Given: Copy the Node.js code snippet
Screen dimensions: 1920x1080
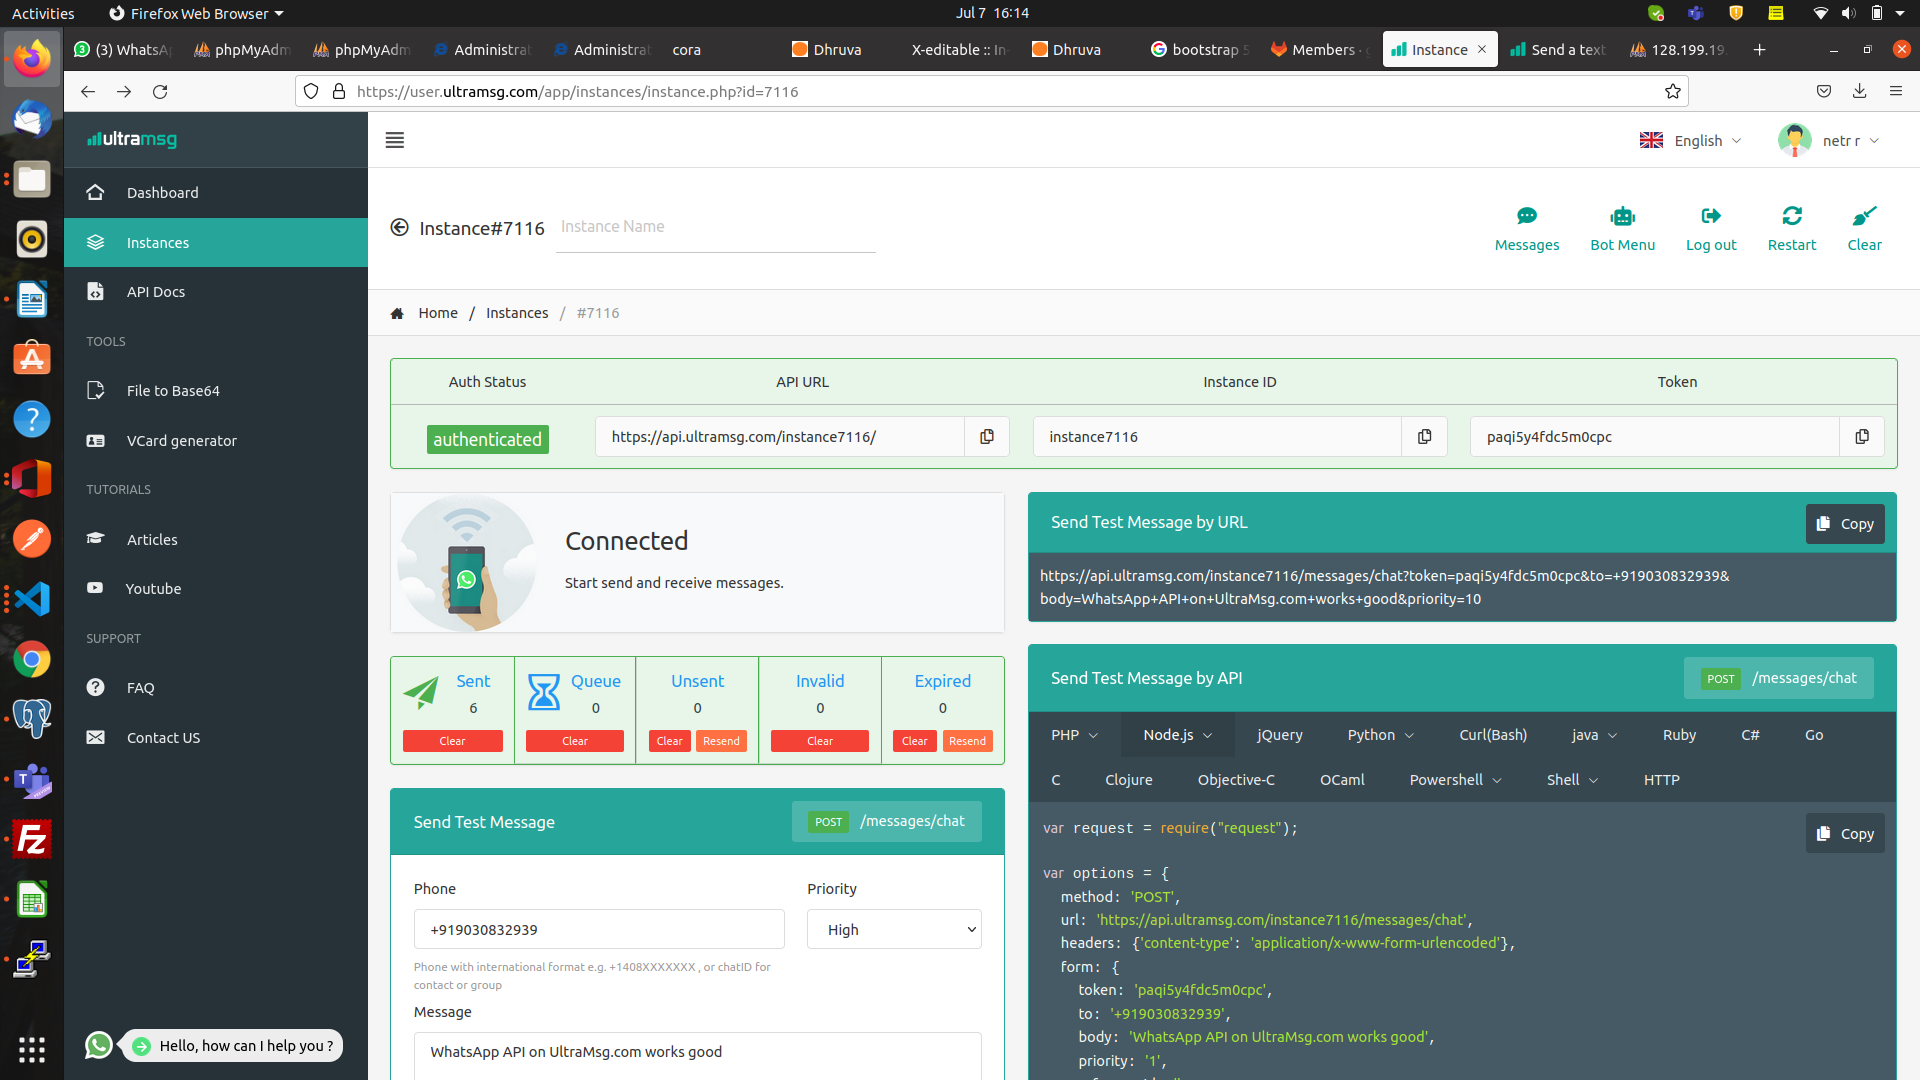Looking at the screenshot, I should (x=1845, y=834).
